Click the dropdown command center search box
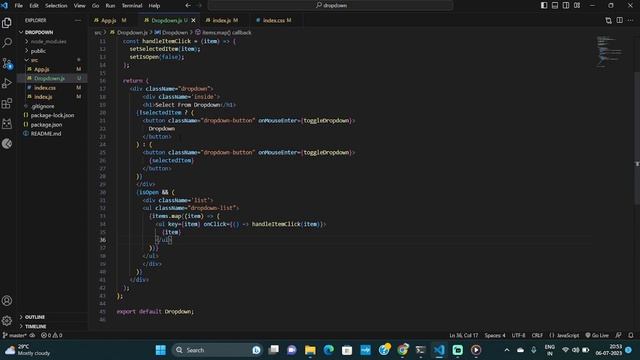 coord(331,5)
